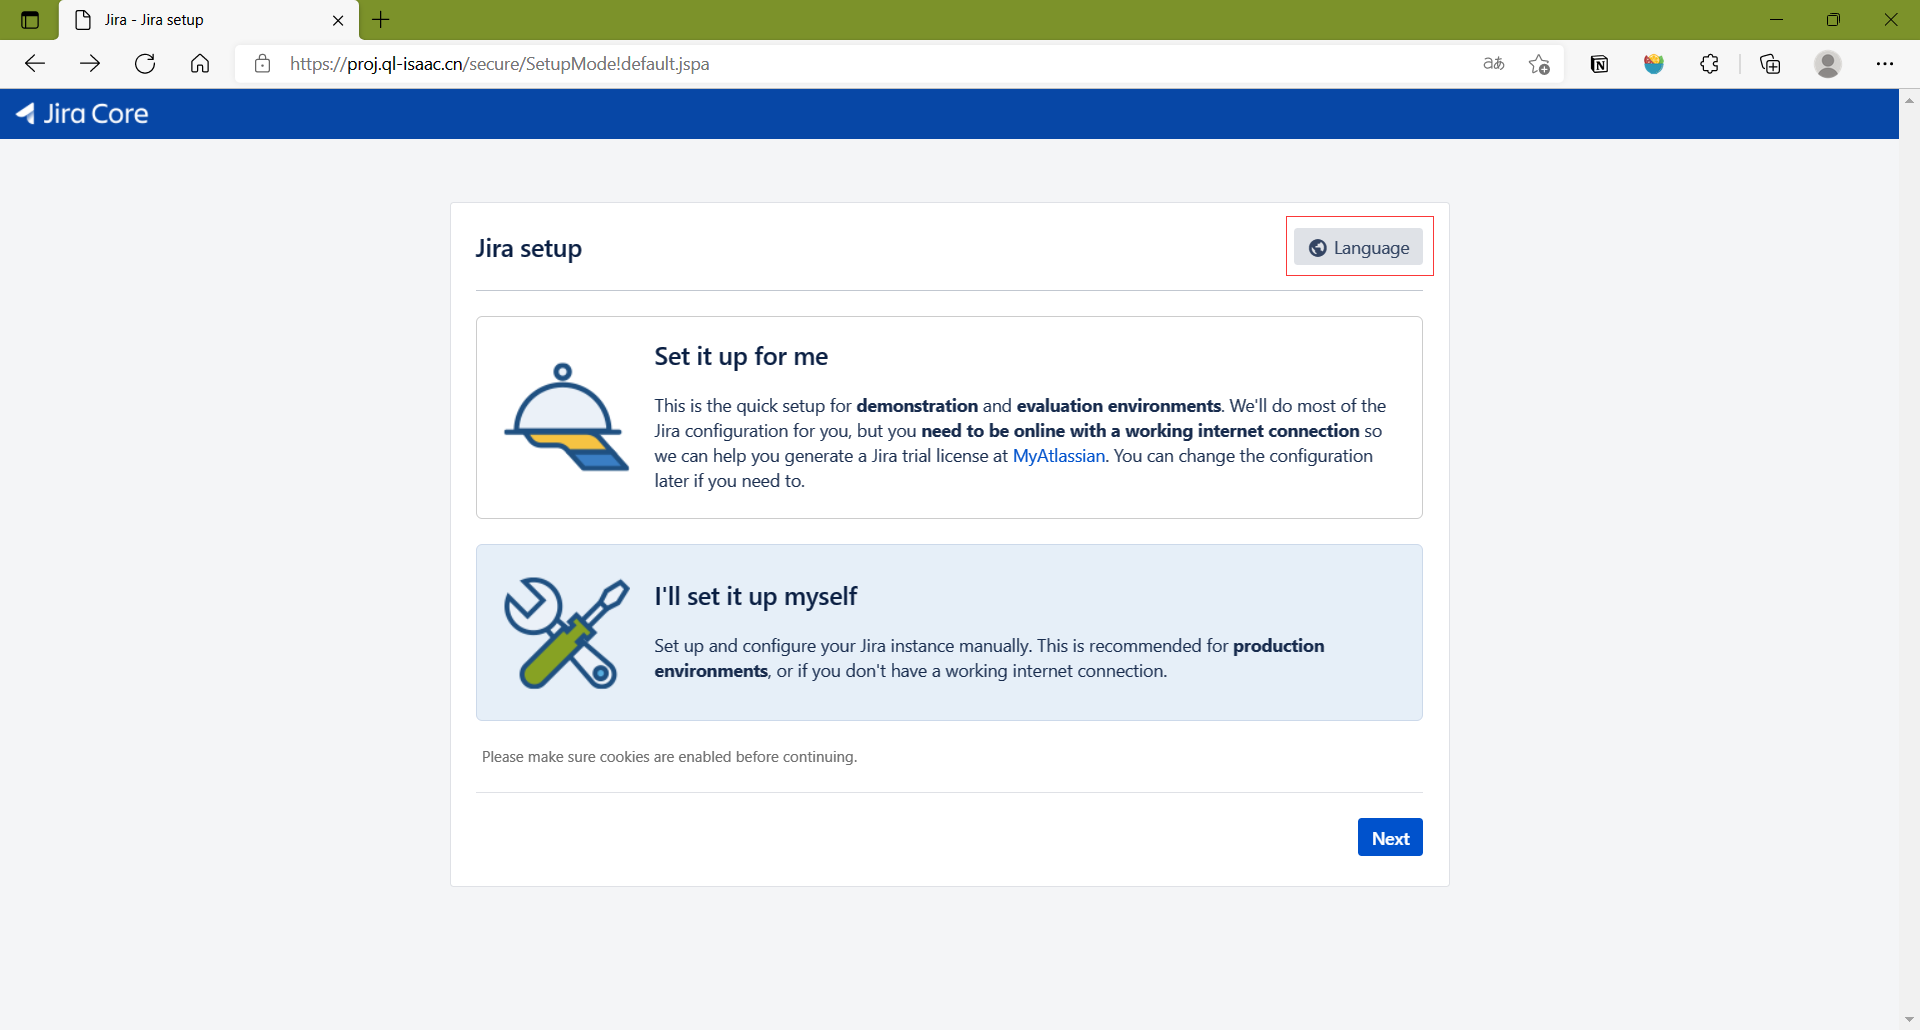1920x1030 pixels.
Task: Click the browser back arrow
Action: click(35, 64)
